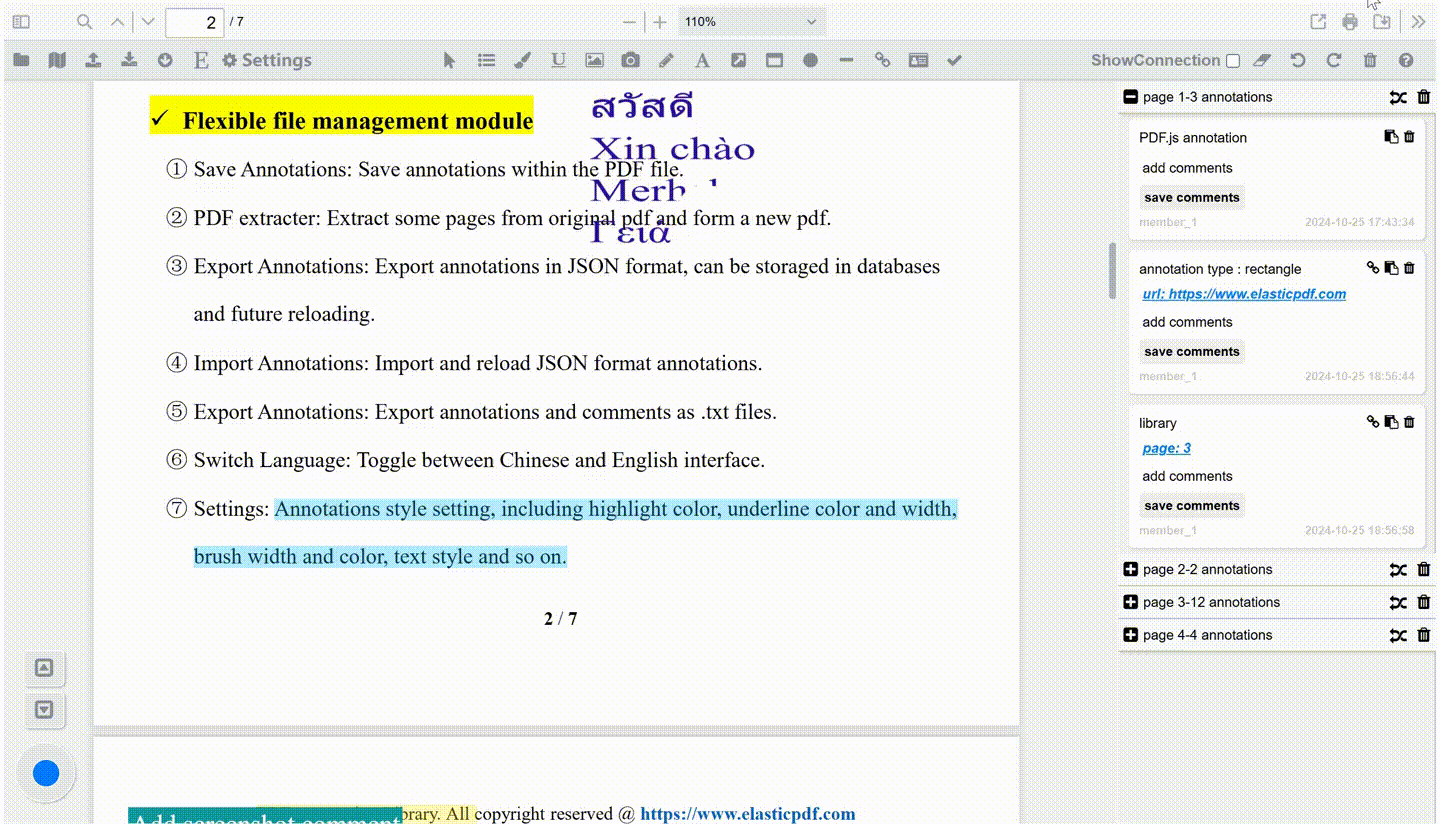
Task: Open the Settings menu
Action: (x=267, y=60)
